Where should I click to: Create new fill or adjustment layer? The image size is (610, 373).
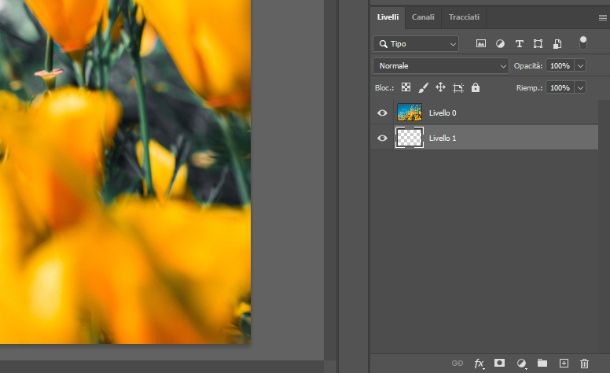coord(521,363)
